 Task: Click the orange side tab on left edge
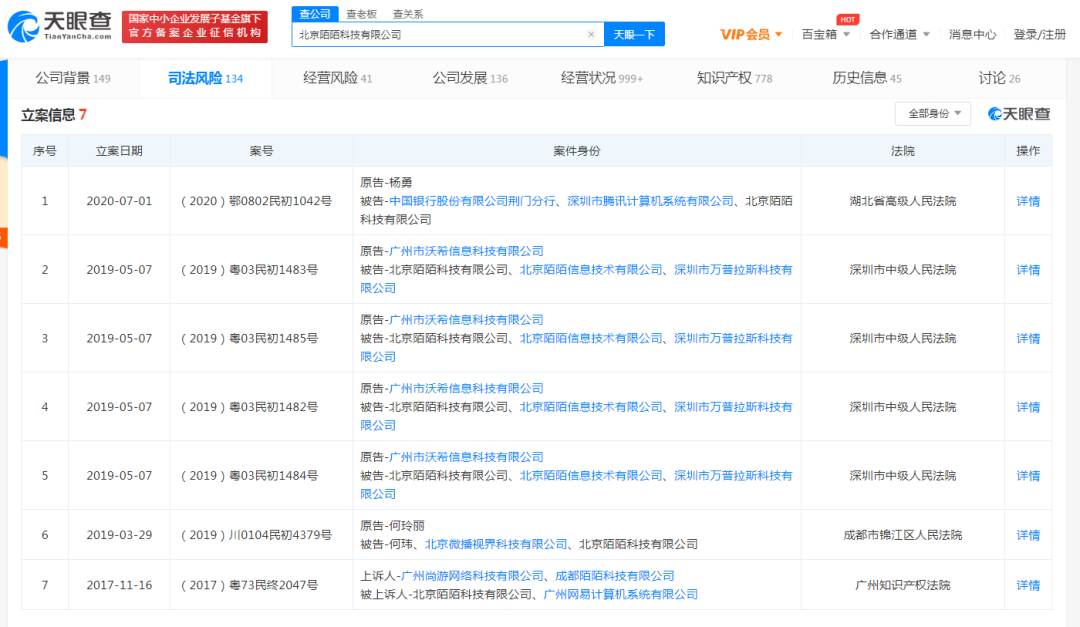pyautogui.click(x=3, y=238)
